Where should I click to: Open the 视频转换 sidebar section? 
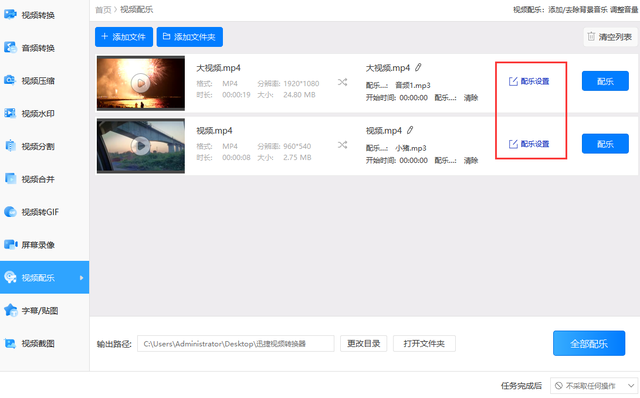[44, 15]
